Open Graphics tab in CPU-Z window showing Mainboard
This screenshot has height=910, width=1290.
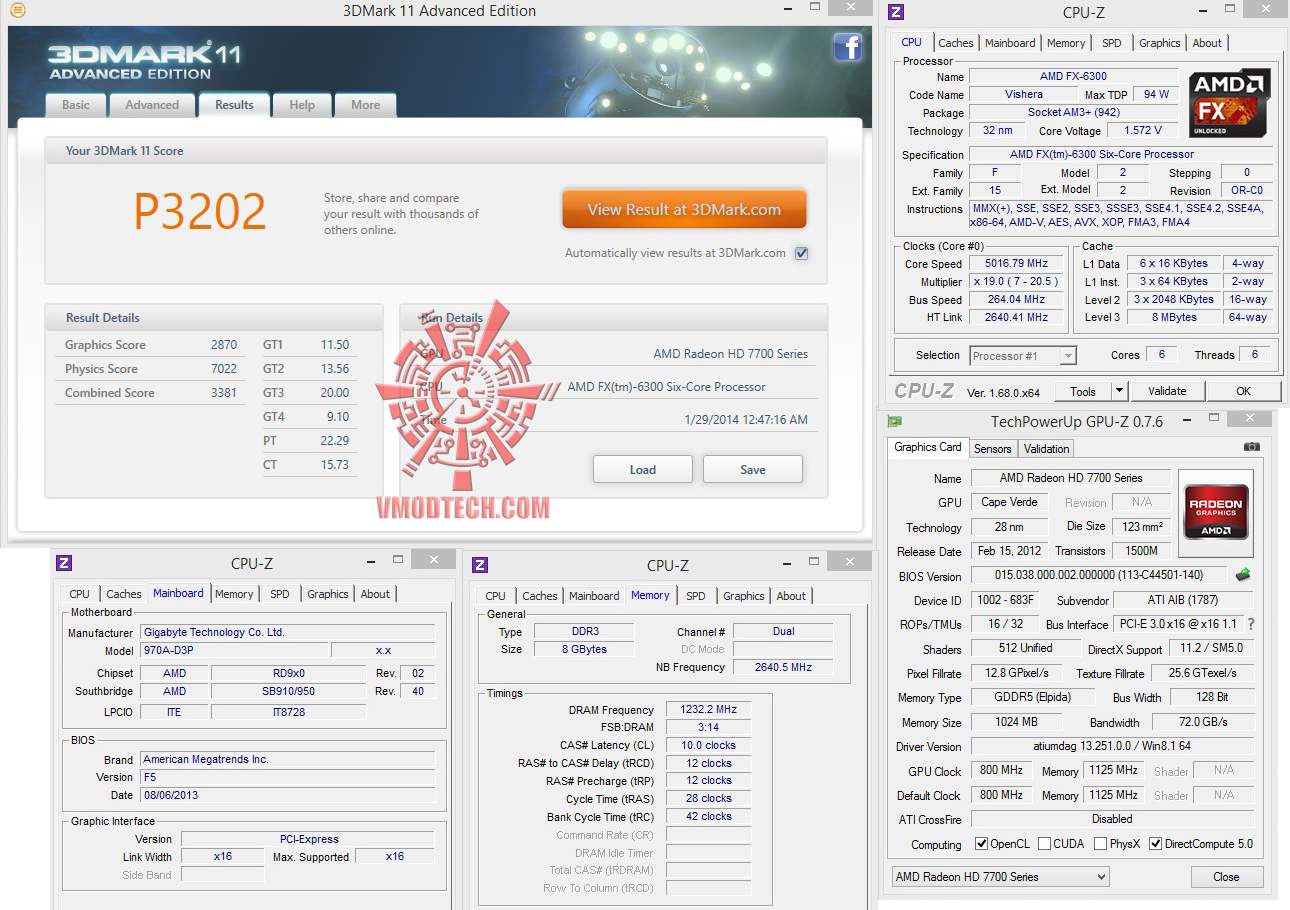pyautogui.click(x=328, y=594)
